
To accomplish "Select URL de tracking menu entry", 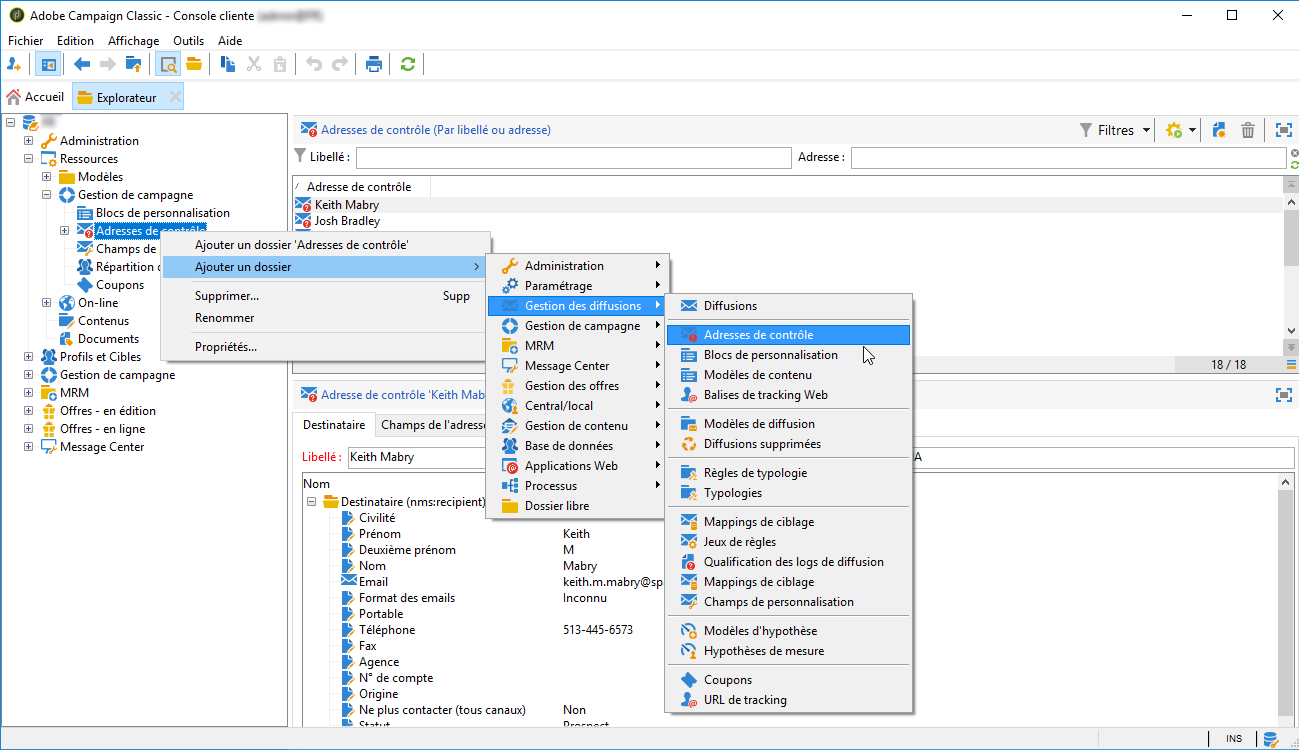I will [x=788, y=700].
